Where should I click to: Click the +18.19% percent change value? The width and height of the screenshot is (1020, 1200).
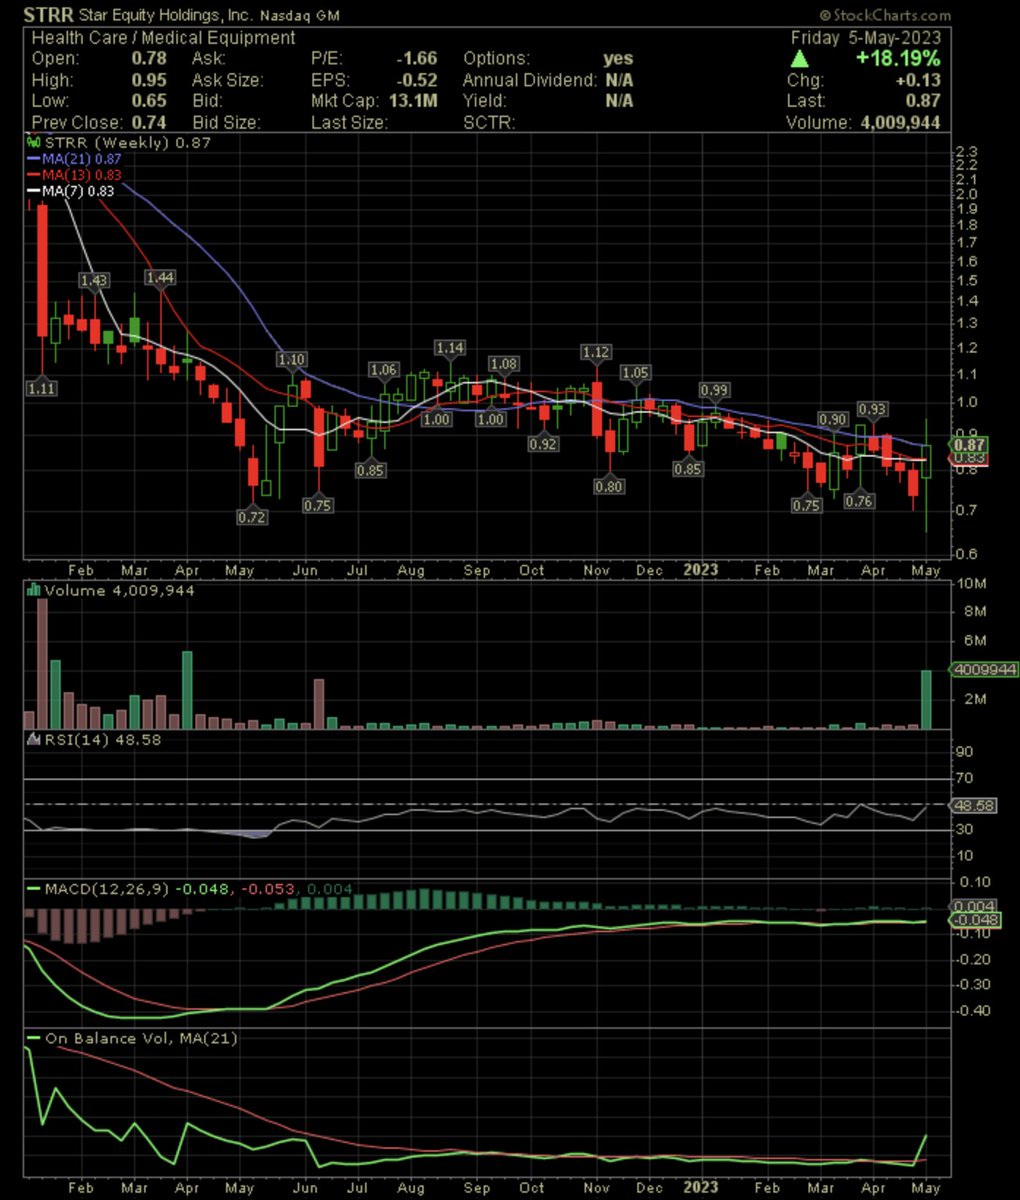[897, 59]
